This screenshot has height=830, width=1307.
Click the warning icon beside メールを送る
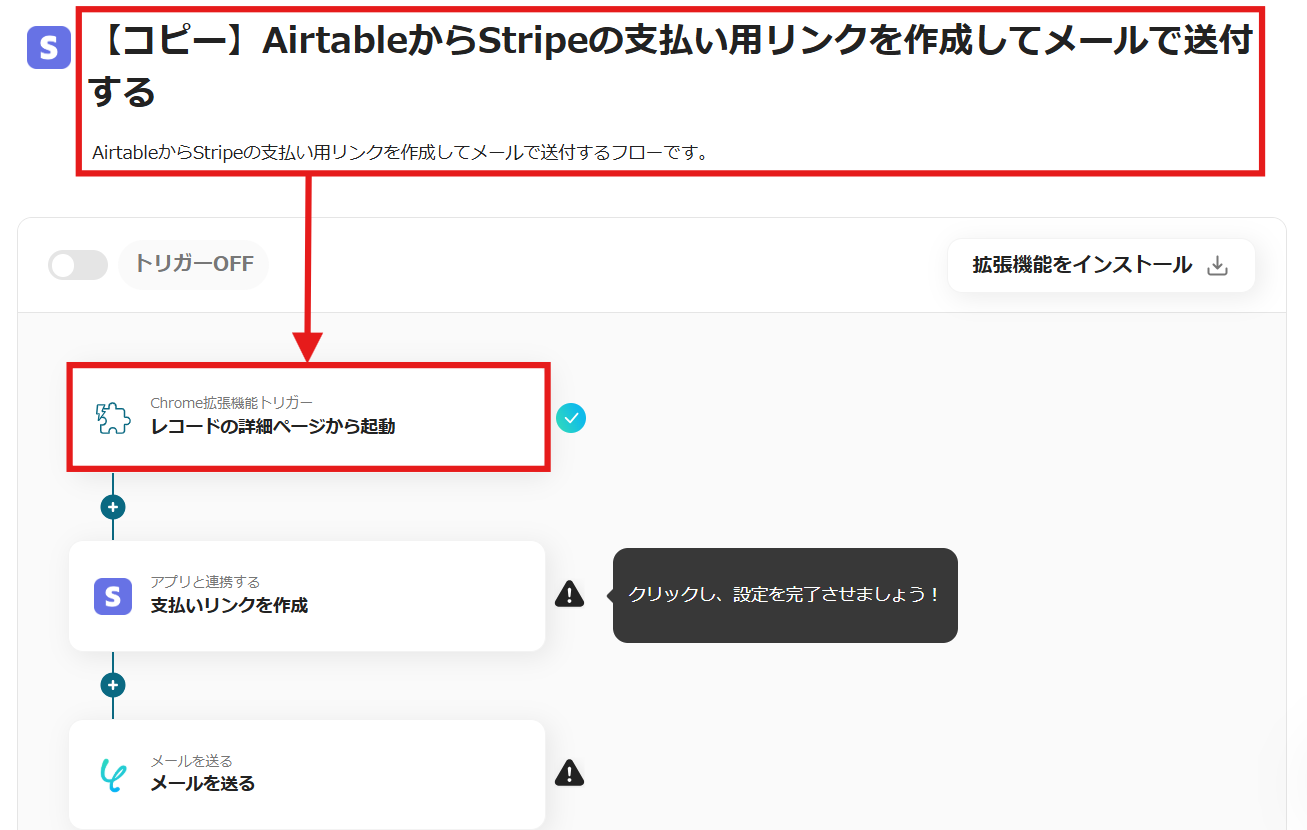click(569, 772)
